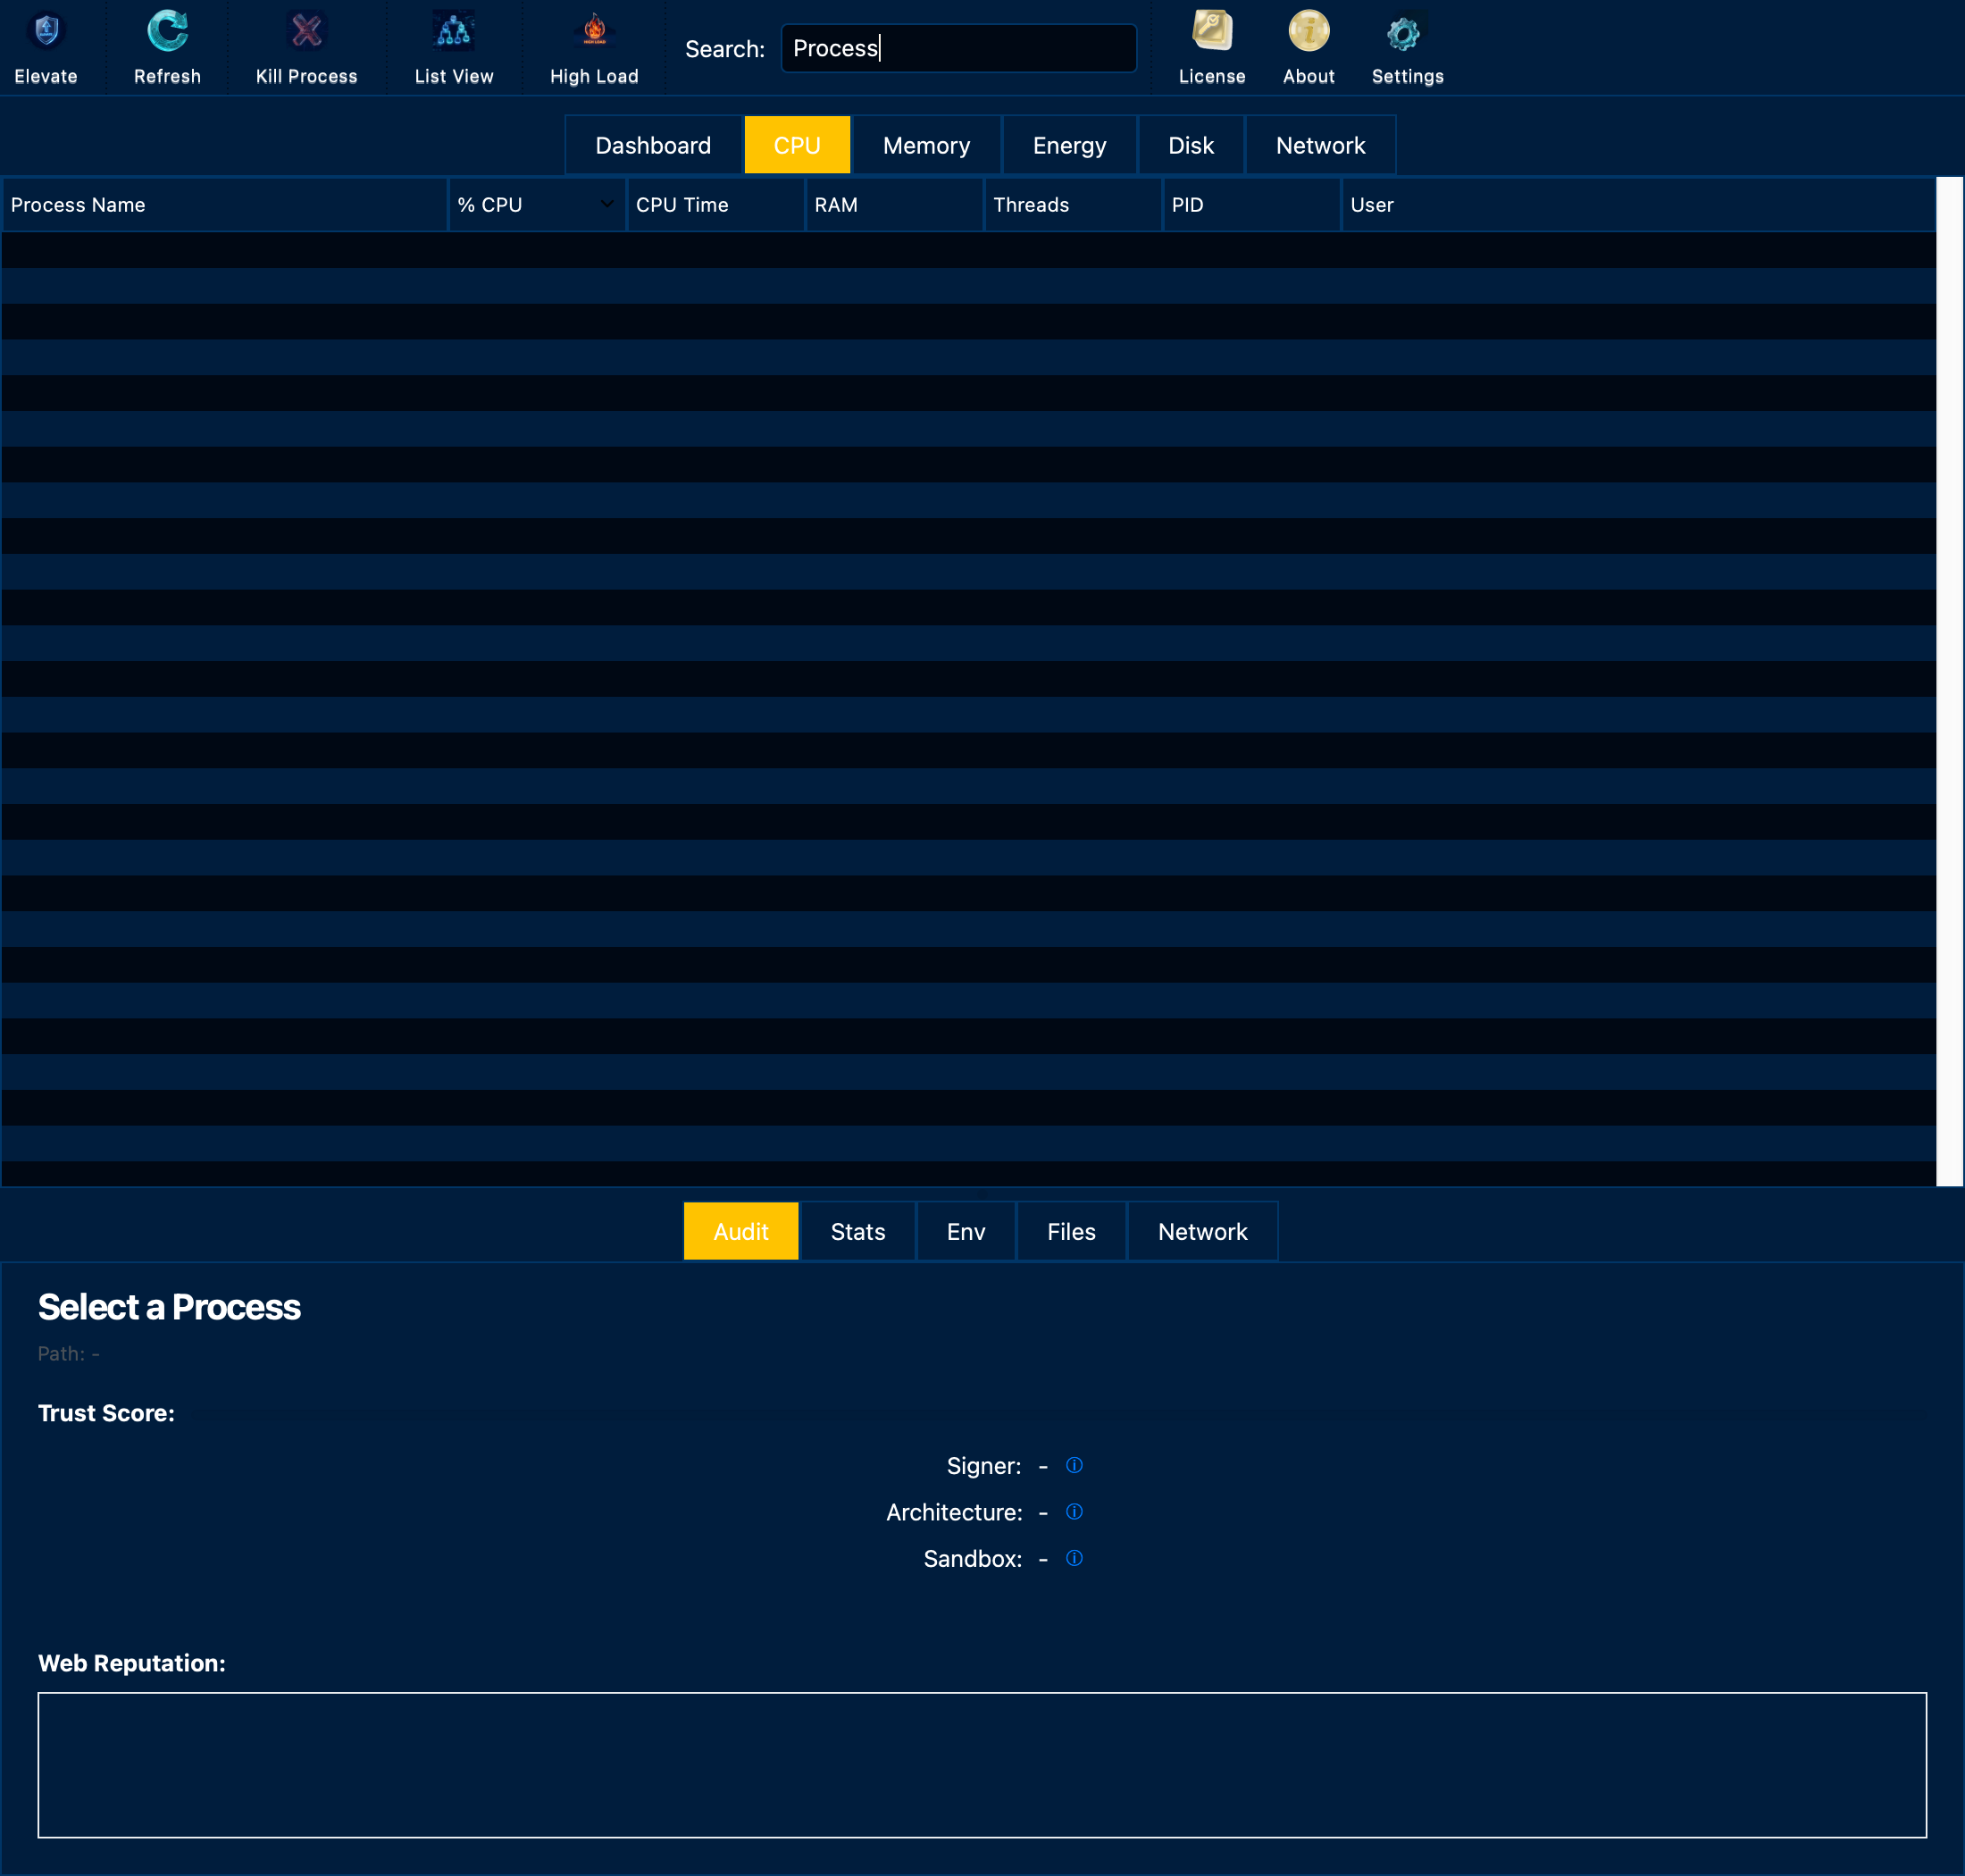The image size is (1965, 1876).
Task: Click info icon next to Architecture
Action: [x=1074, y=1512]
